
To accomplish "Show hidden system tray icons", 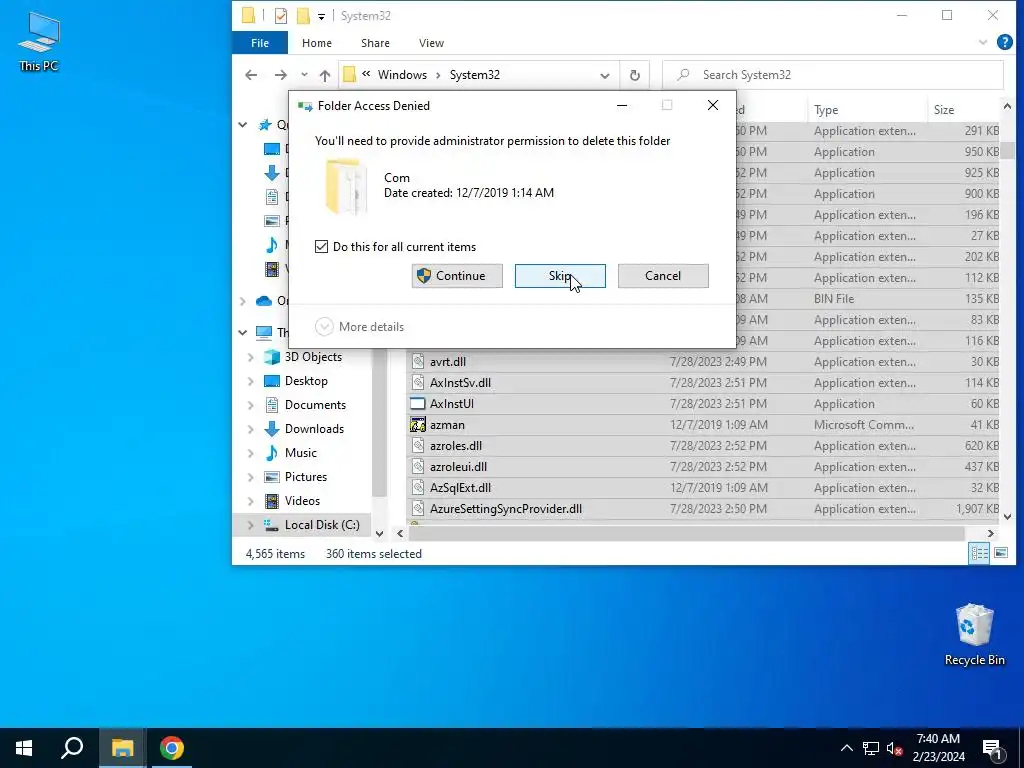I will [x=846, y=748].
